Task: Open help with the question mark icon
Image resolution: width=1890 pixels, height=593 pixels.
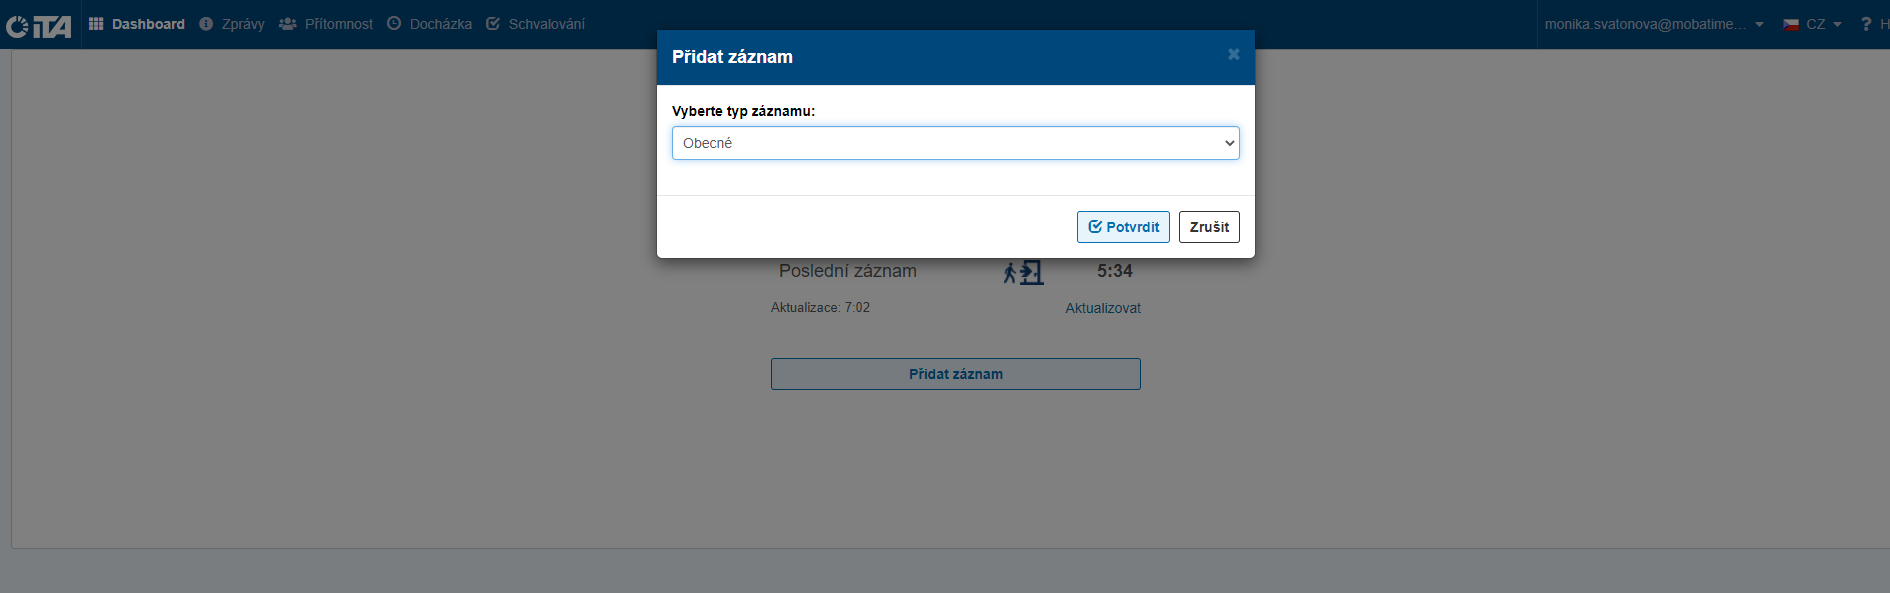Action: click(1865, 24)
